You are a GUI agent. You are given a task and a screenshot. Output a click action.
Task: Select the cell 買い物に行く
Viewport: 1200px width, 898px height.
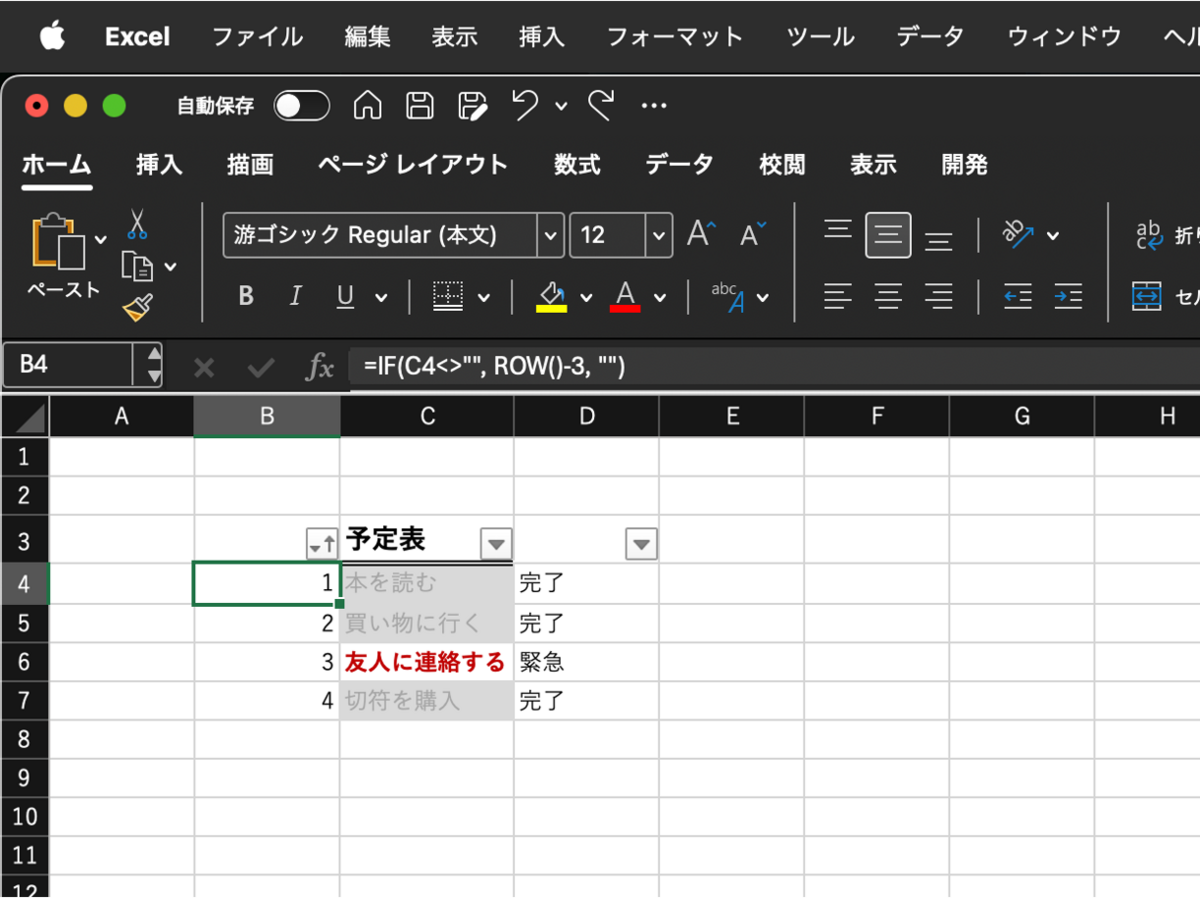tap(427, 623)
